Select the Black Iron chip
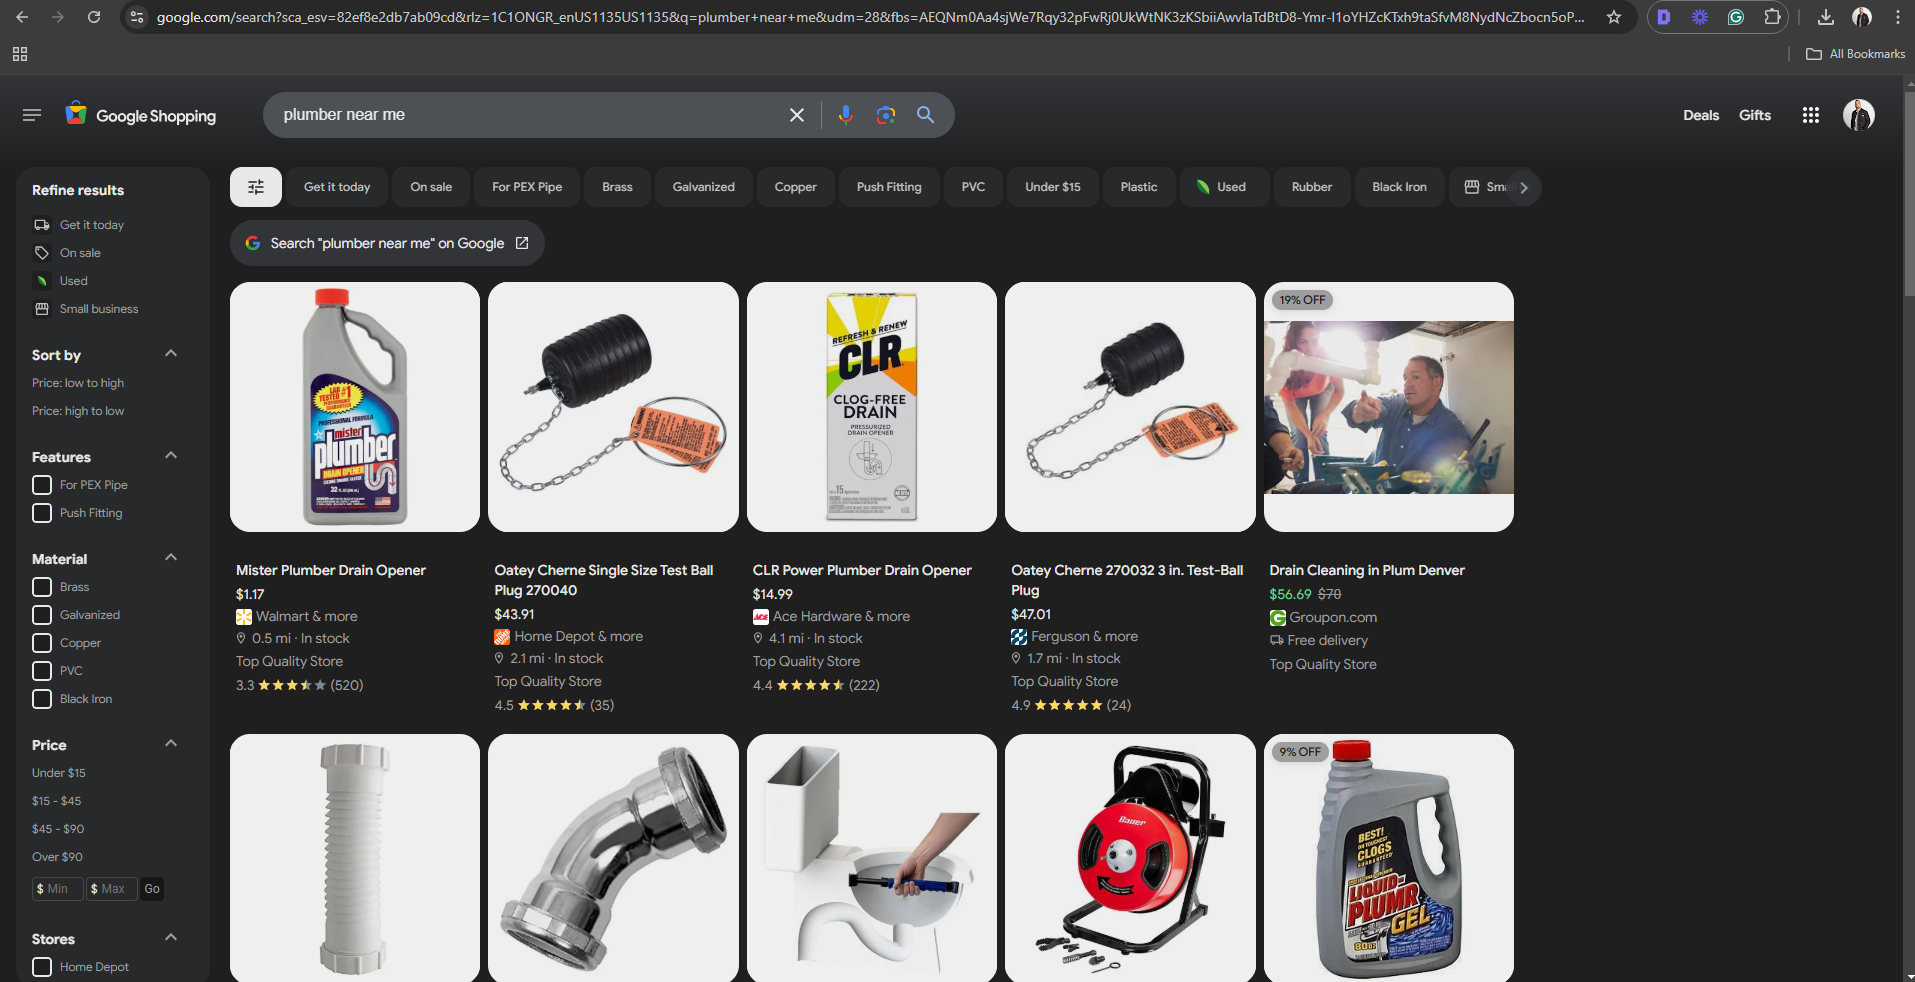The height and width of the screenshot is (982, 1915). pos(1399,187)
